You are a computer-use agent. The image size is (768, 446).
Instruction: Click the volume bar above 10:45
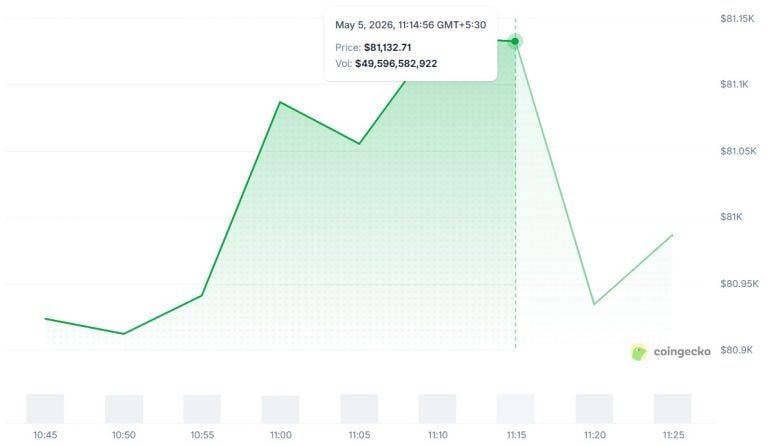tap(45, 408)
